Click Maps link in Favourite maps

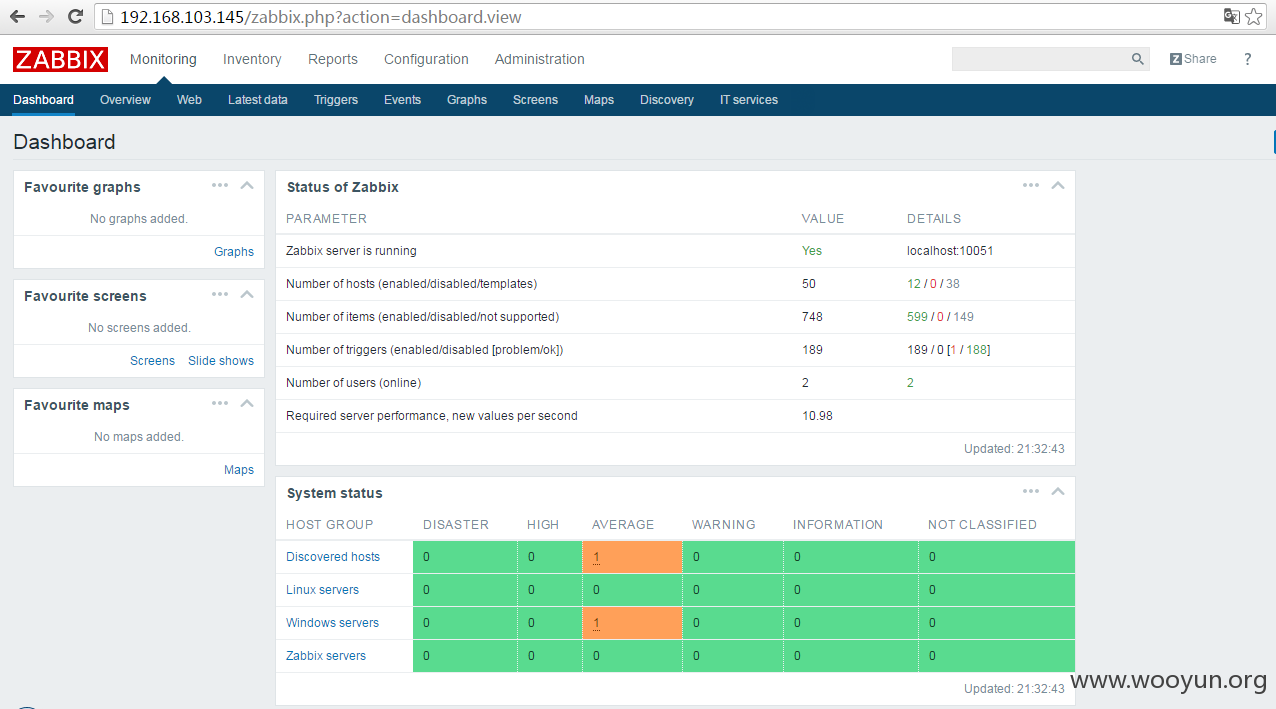[x=239, y=470]
